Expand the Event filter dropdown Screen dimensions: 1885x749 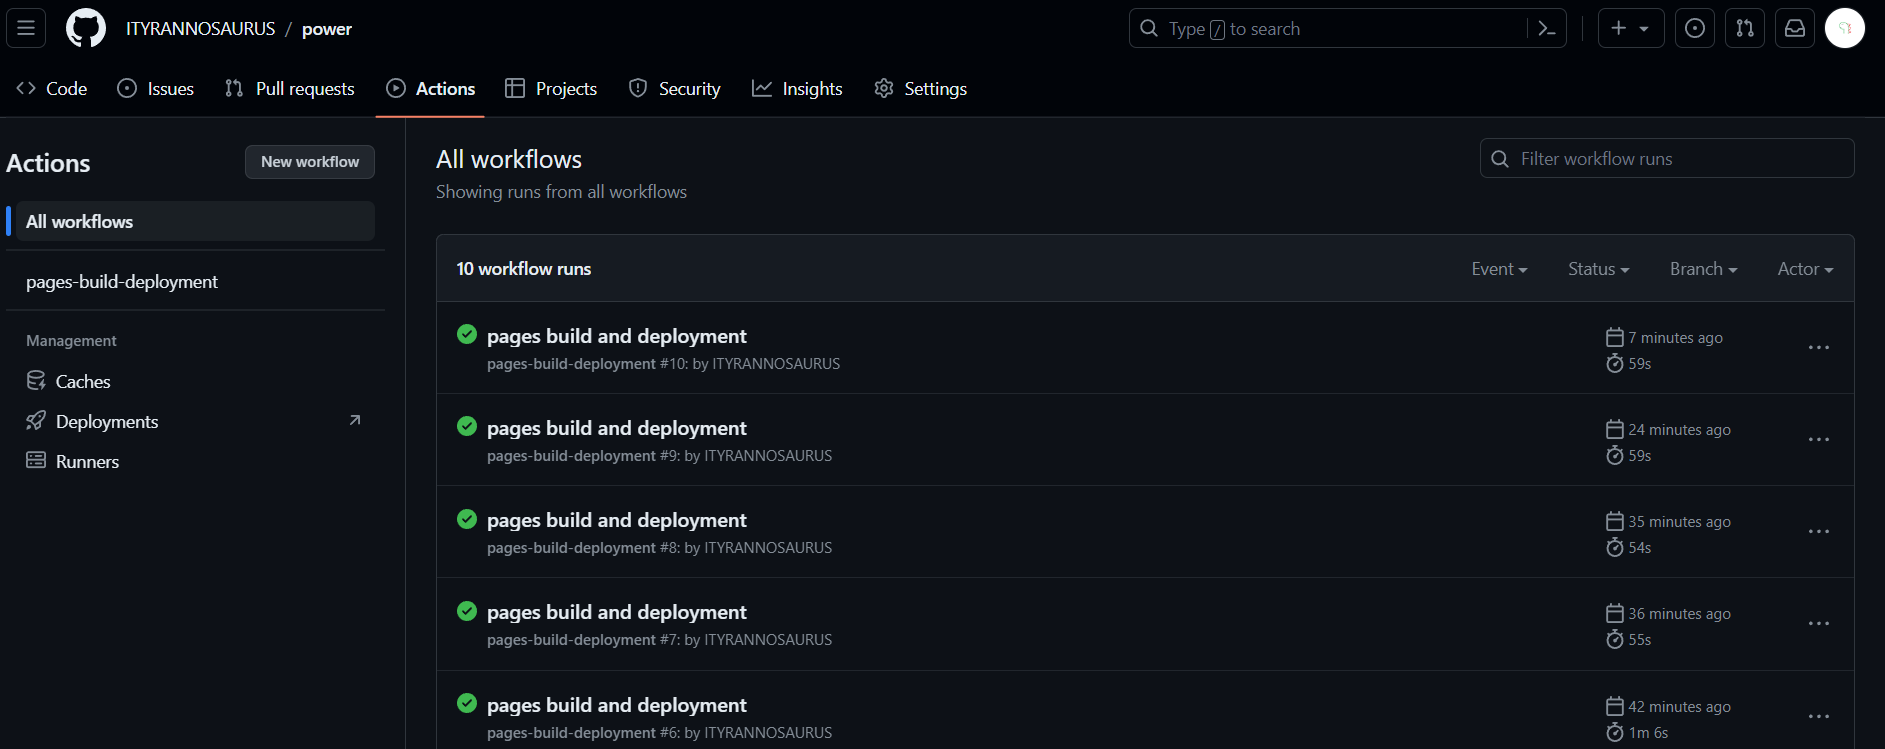point(1499,269)
